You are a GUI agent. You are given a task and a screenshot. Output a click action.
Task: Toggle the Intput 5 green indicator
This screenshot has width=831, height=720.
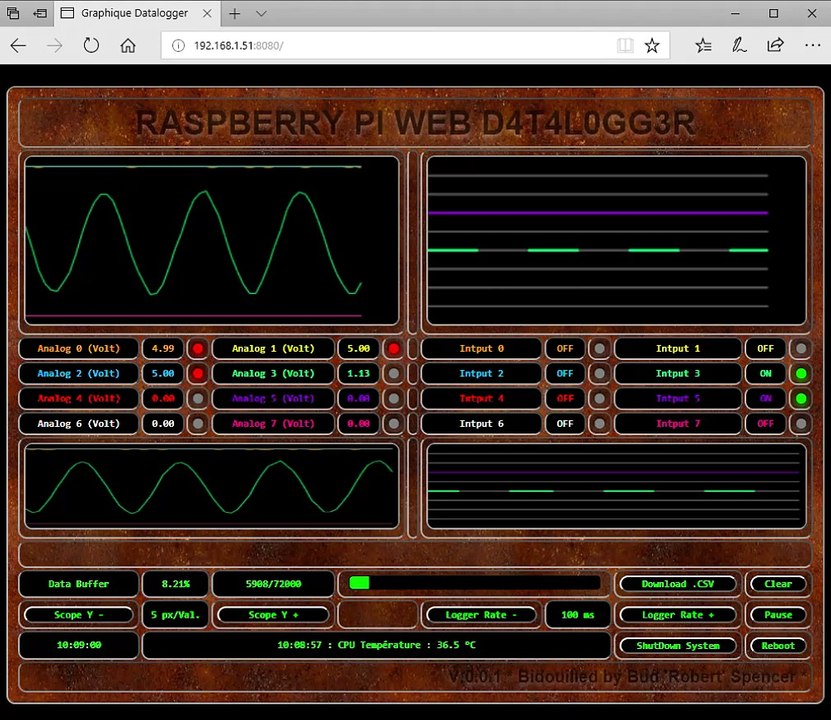point(801,398)
